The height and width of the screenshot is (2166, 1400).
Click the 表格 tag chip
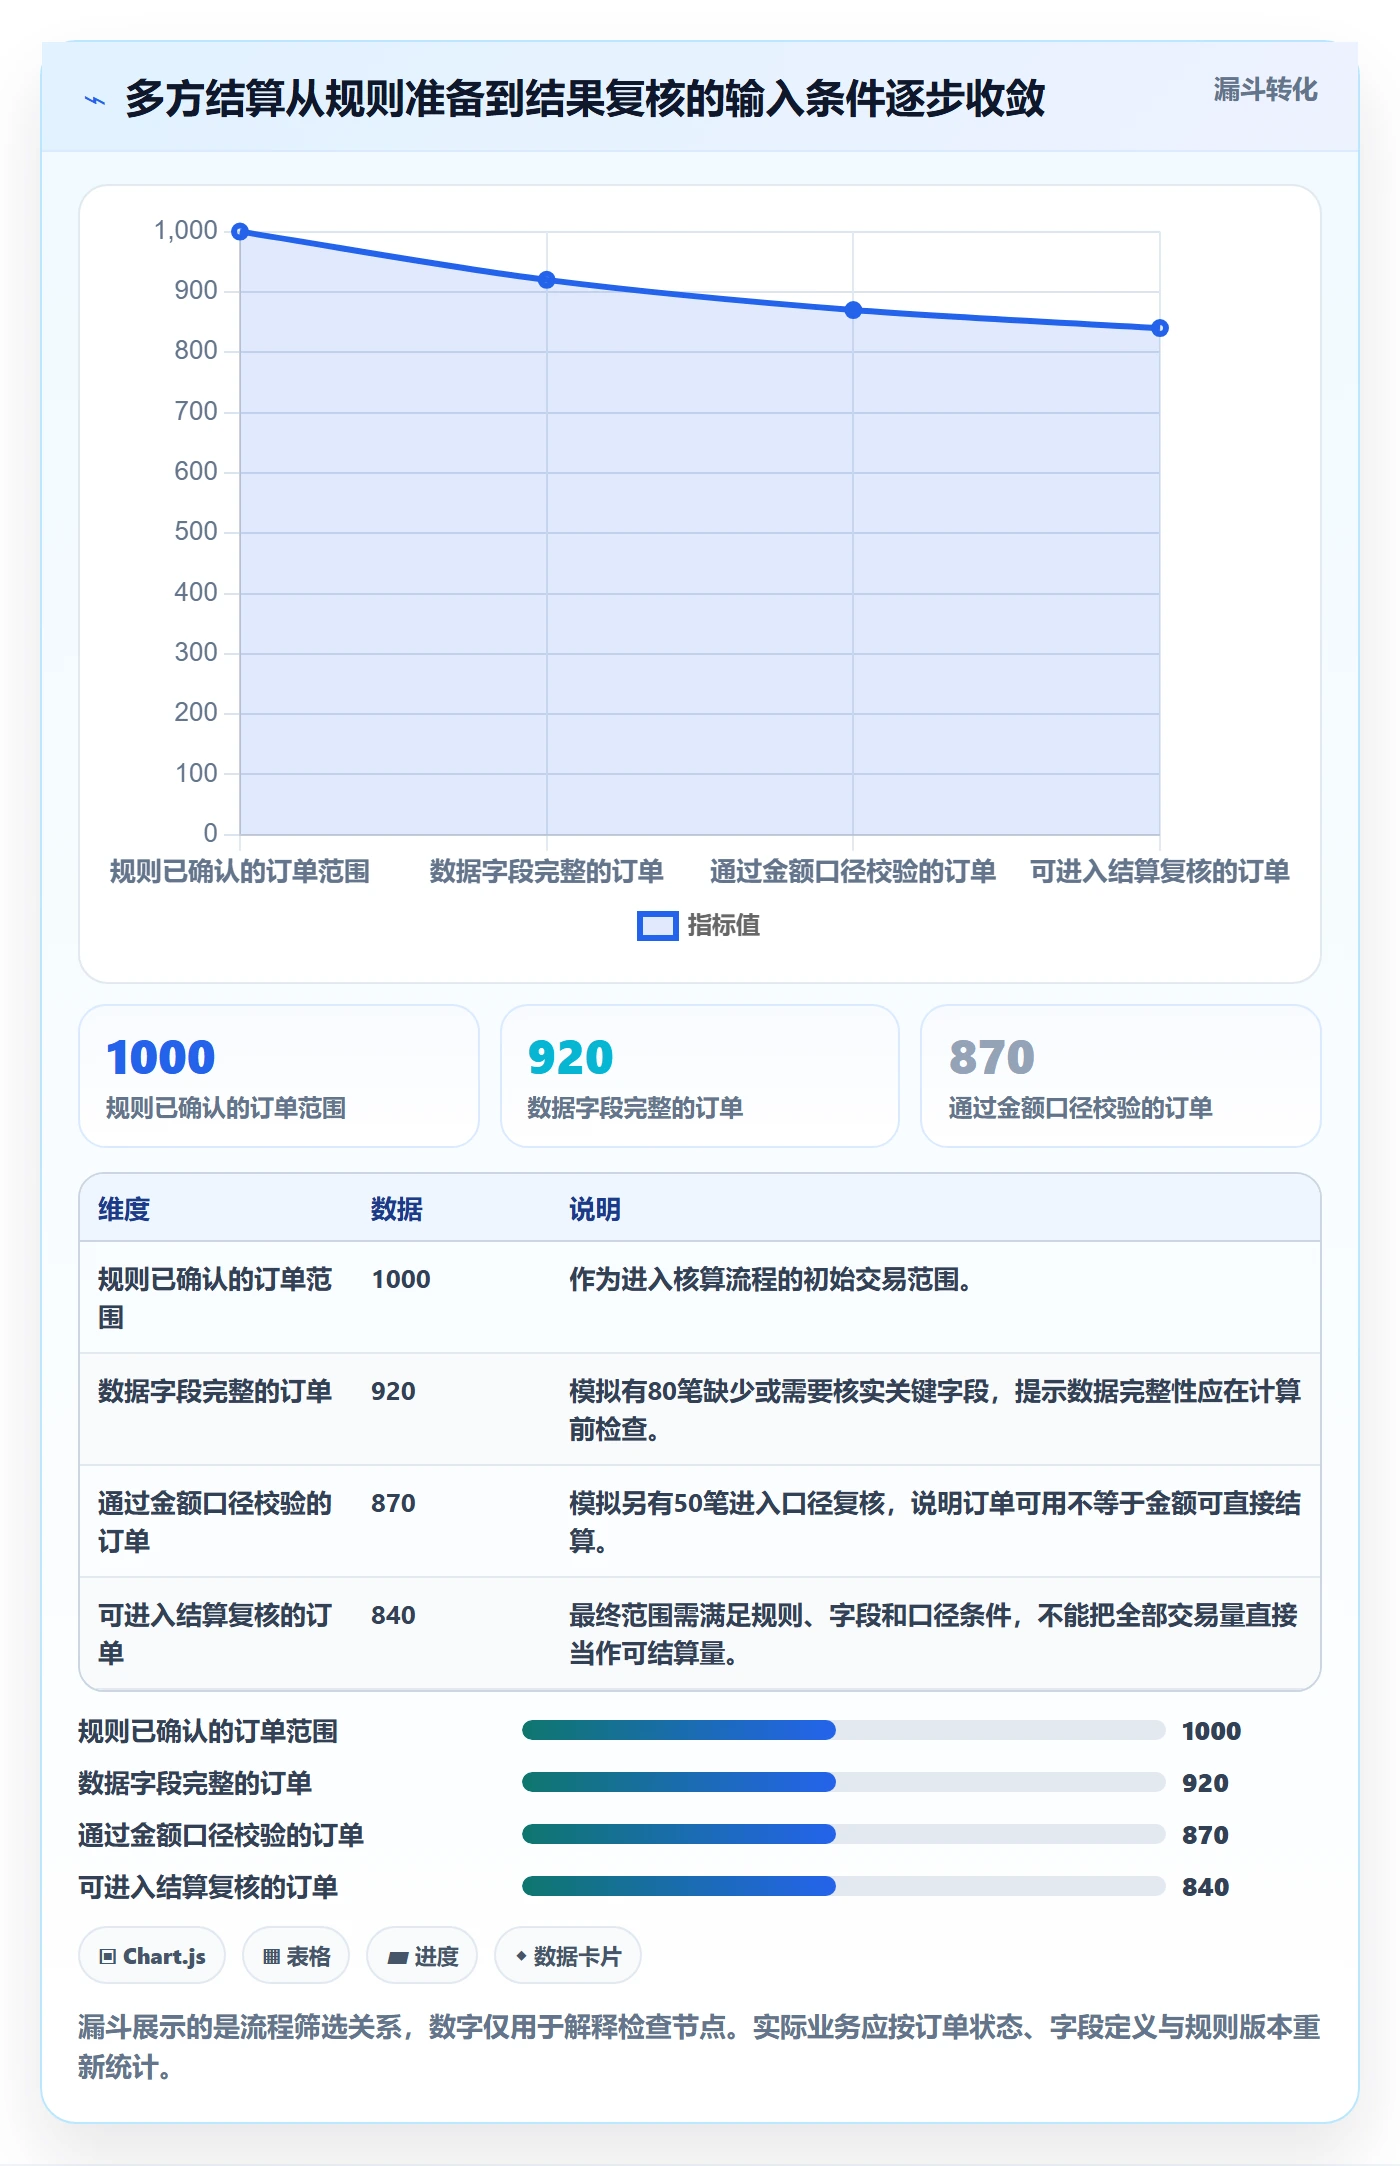[x=296, y=1956]
